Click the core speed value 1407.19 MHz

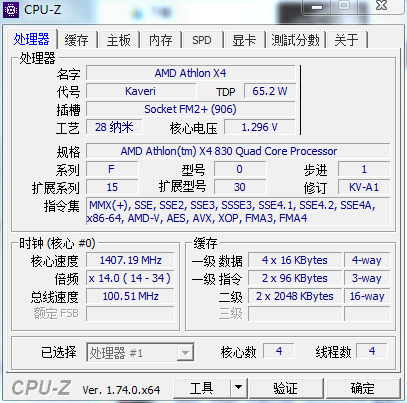tap(130, 260)
